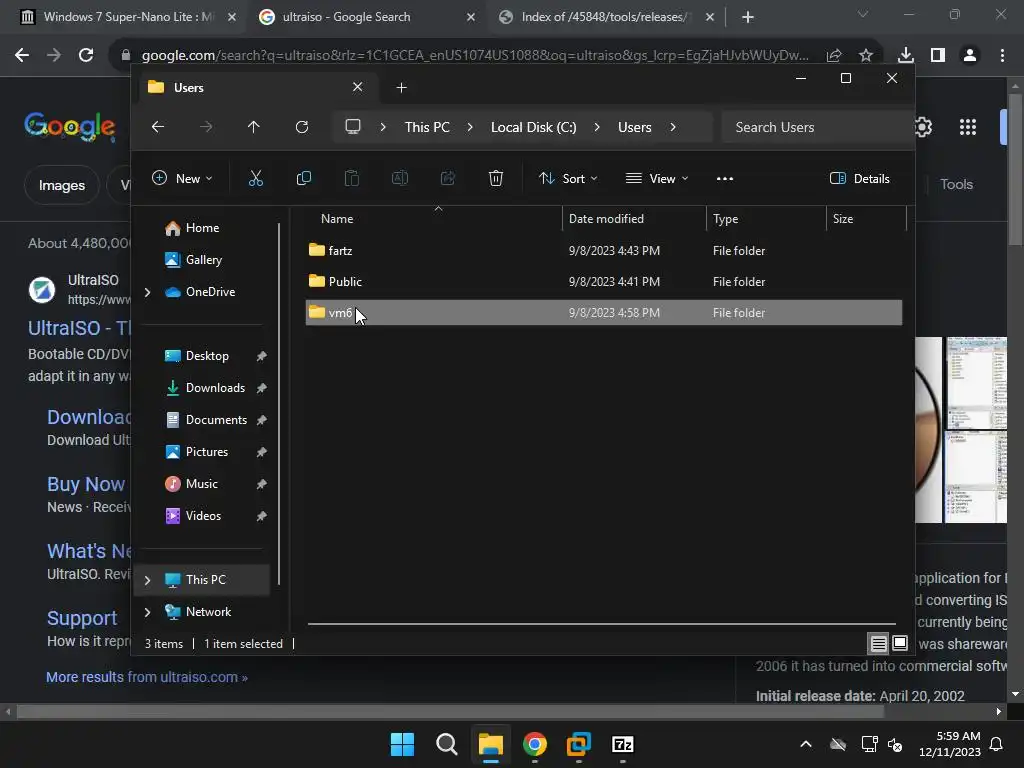Open Buy Now link in Google results
This screenshot has width=1024, height=768.
click(86, 484)
